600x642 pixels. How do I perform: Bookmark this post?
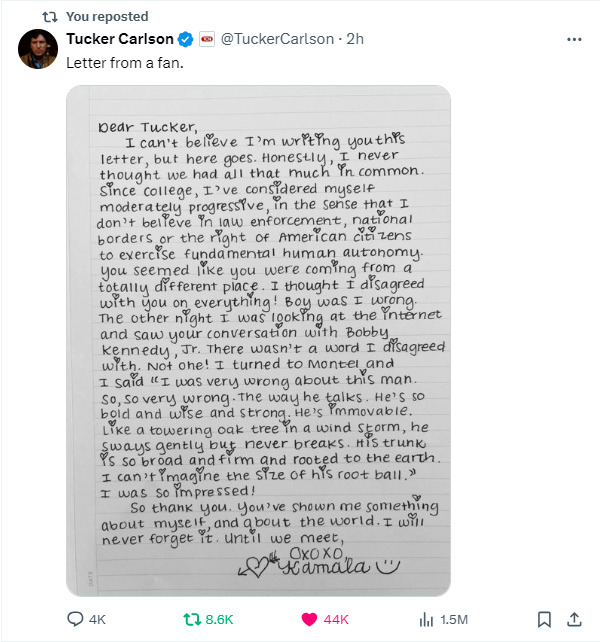[x=544, y=619]
